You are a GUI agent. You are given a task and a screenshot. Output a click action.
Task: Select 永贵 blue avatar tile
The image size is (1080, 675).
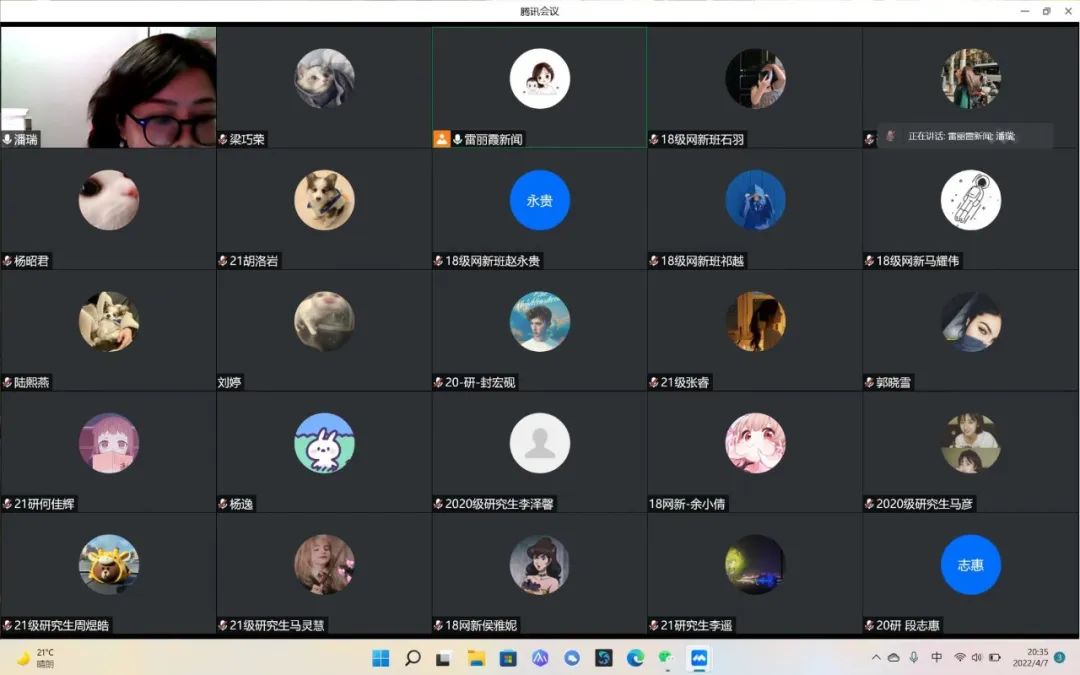tap(539, 200)
